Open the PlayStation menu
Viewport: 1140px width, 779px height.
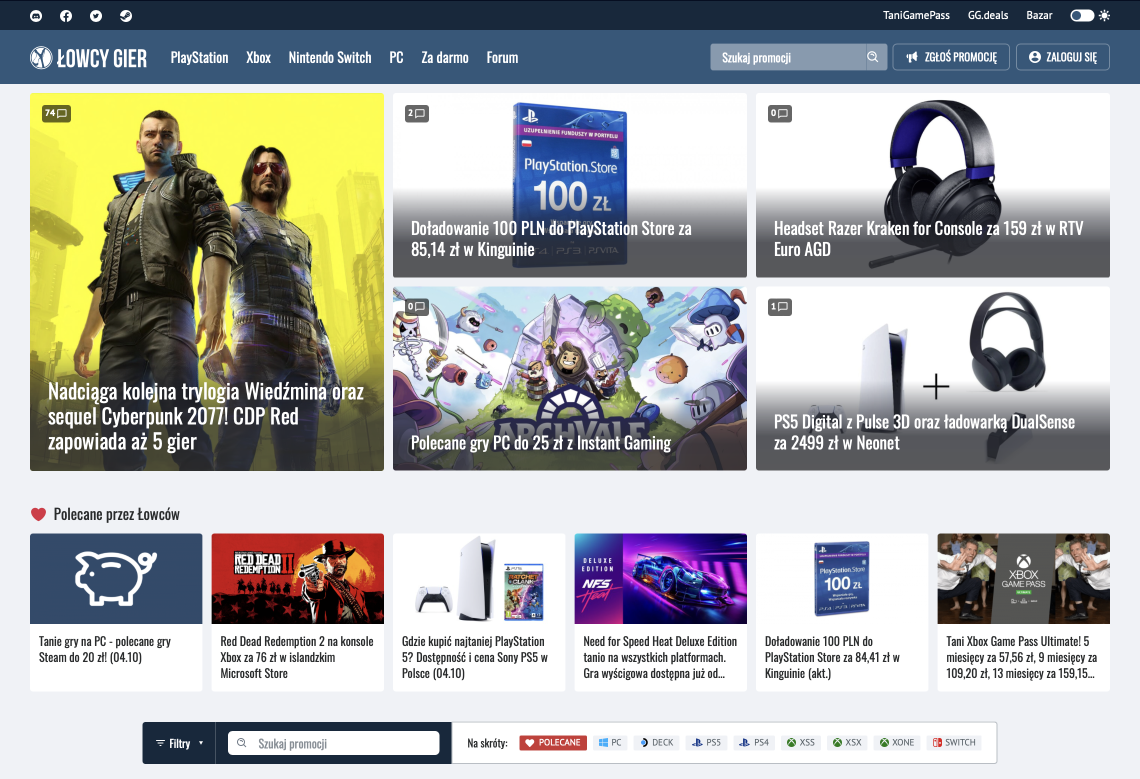click(199, 57)
